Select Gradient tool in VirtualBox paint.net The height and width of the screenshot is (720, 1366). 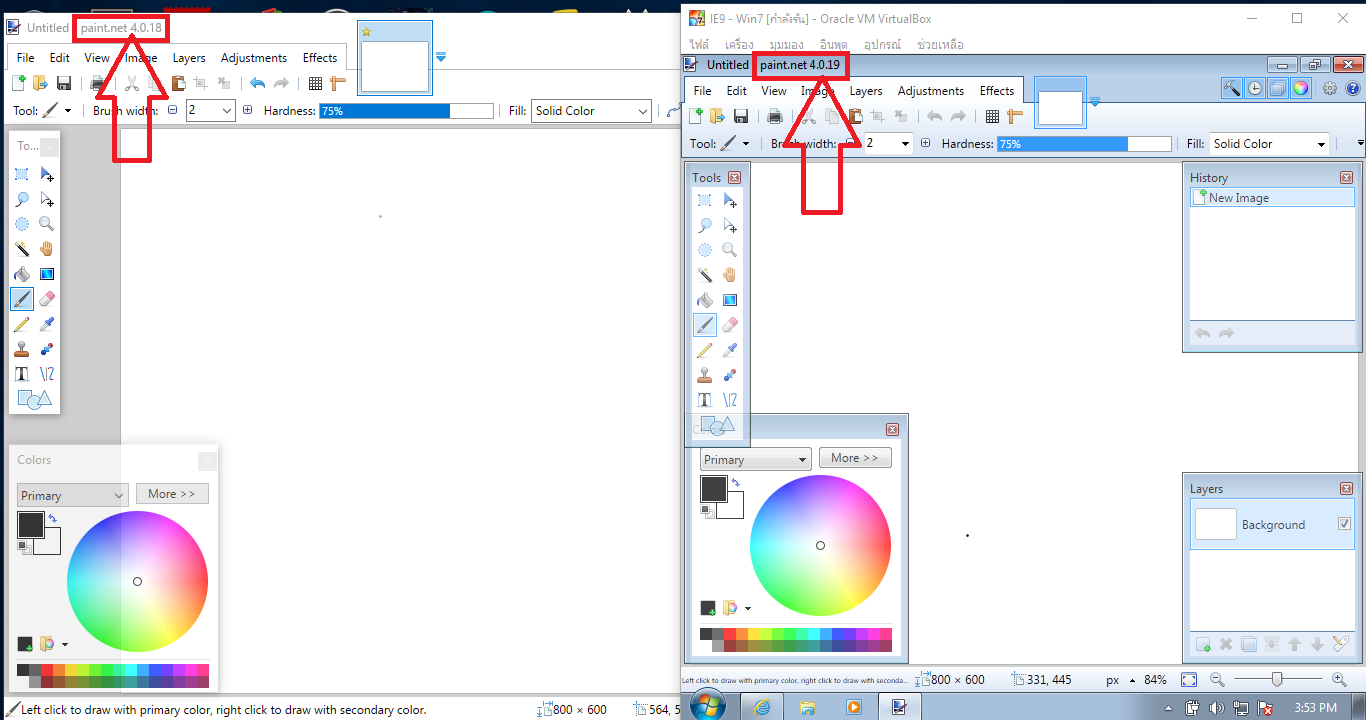pos(730,300)
